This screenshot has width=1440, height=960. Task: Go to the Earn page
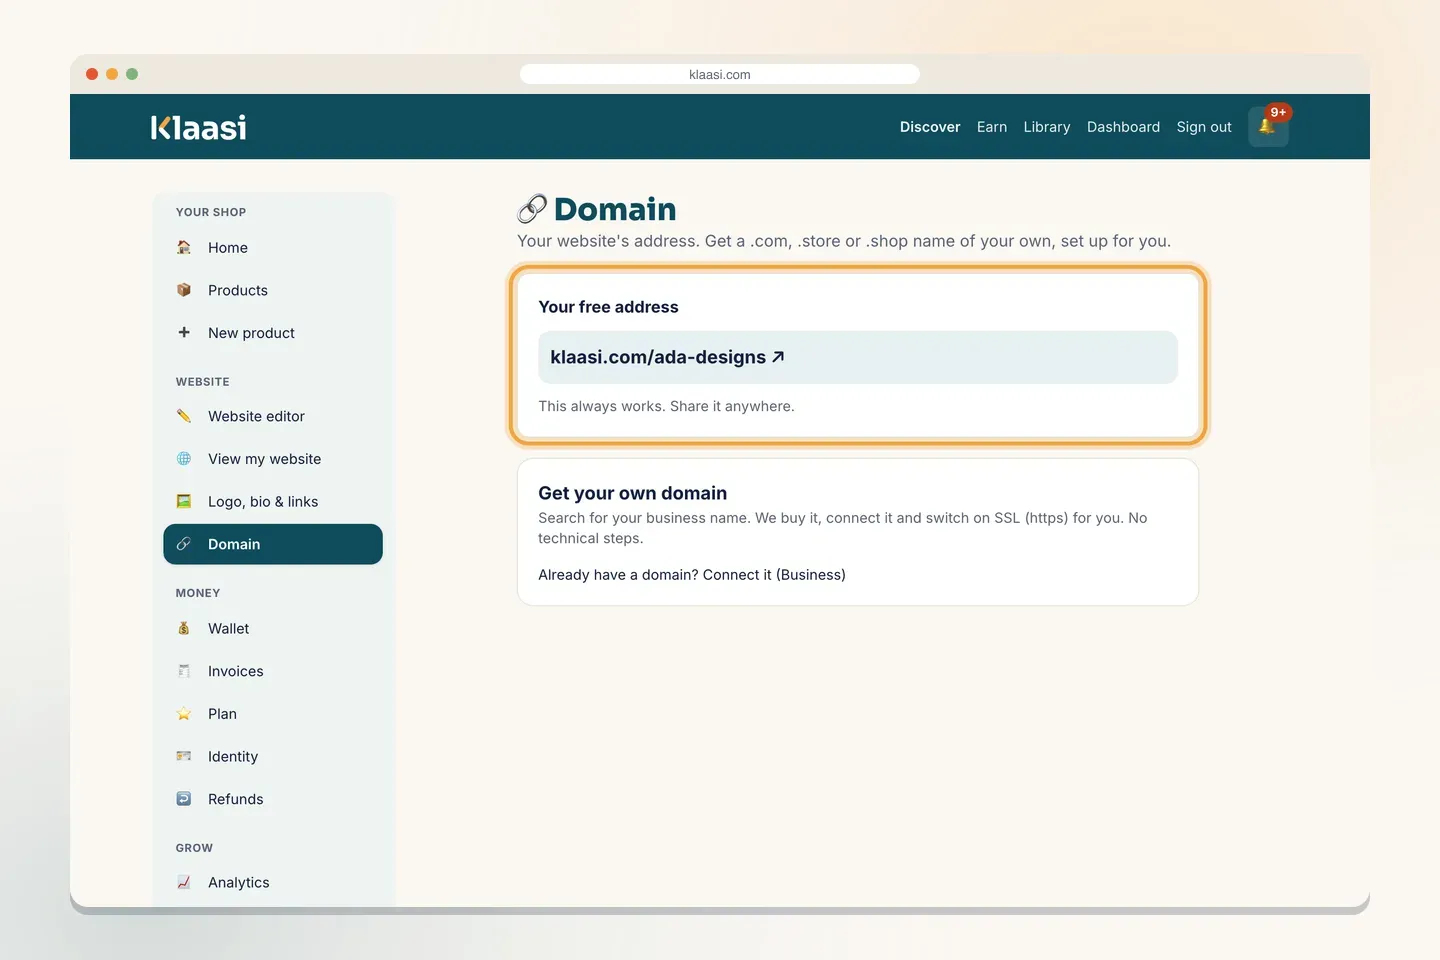point(992,127)
